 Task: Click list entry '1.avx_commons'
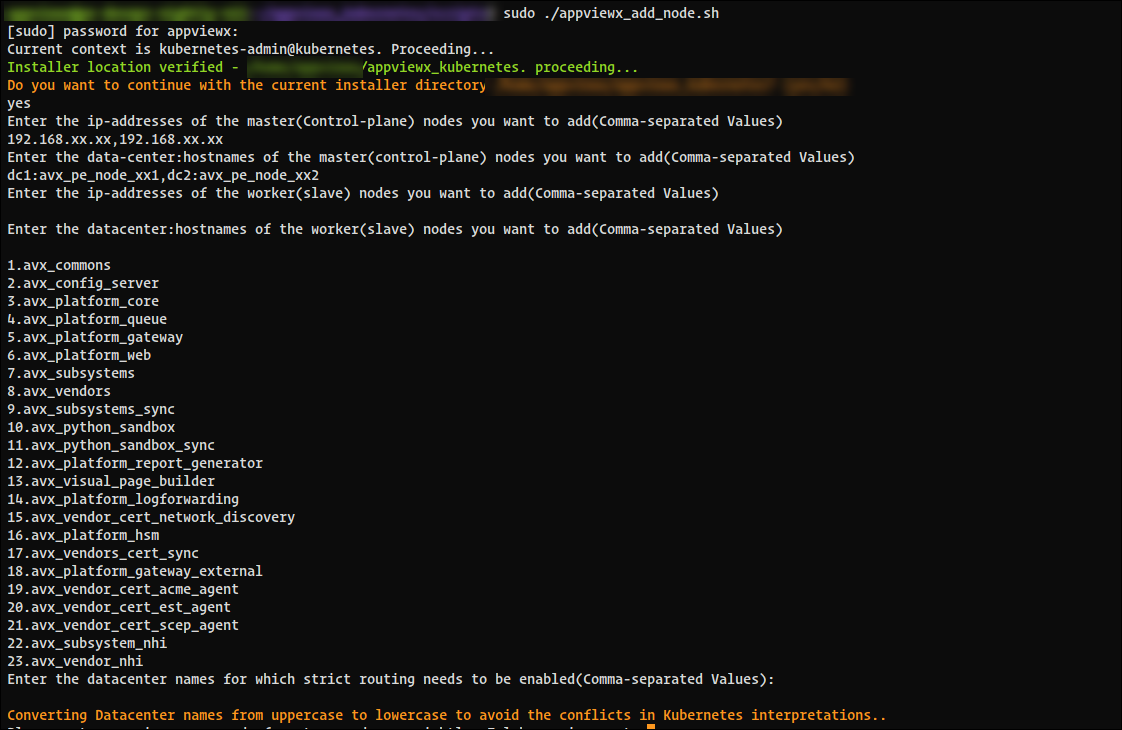tap(59, 266)
